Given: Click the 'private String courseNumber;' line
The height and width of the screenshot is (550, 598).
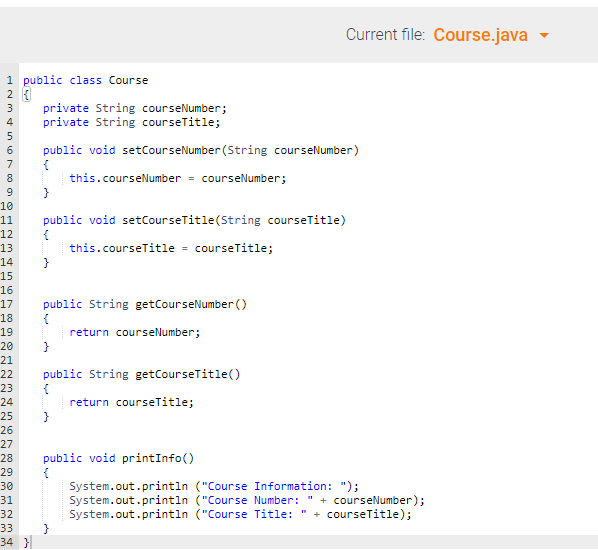Looking at the screenshot, I should click(135, 108).
